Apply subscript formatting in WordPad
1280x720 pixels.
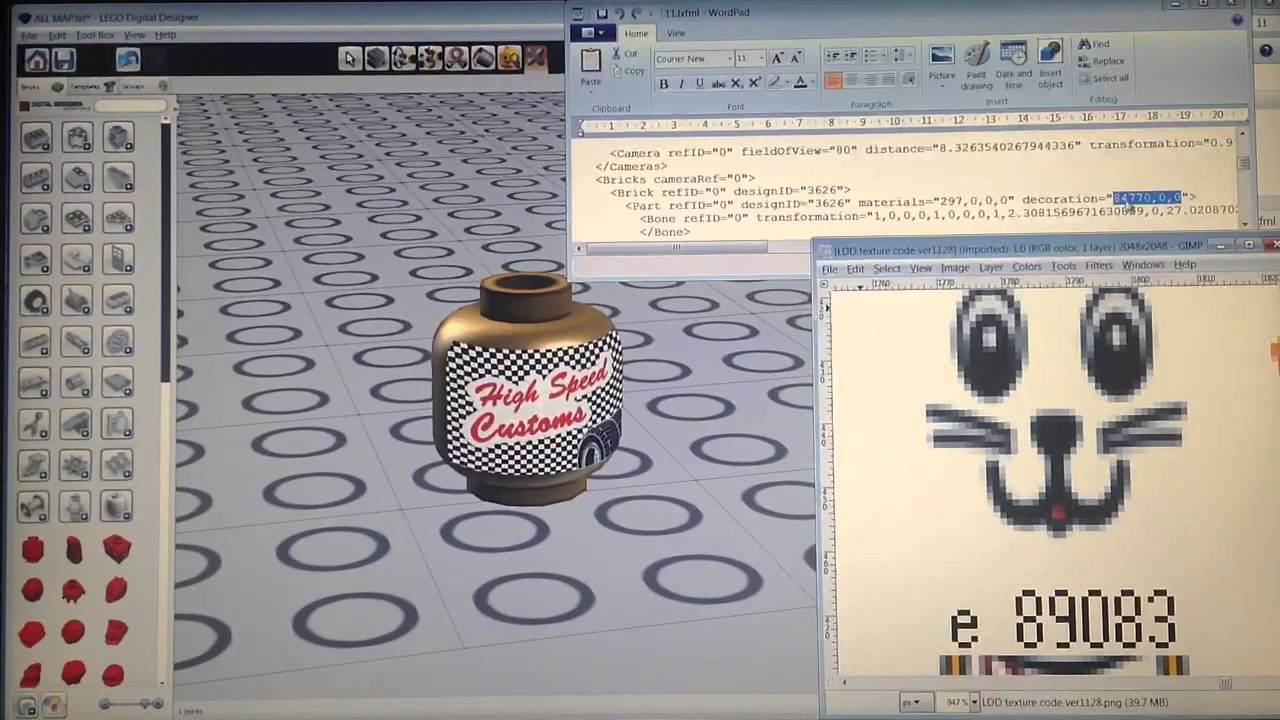click(737, 84)
